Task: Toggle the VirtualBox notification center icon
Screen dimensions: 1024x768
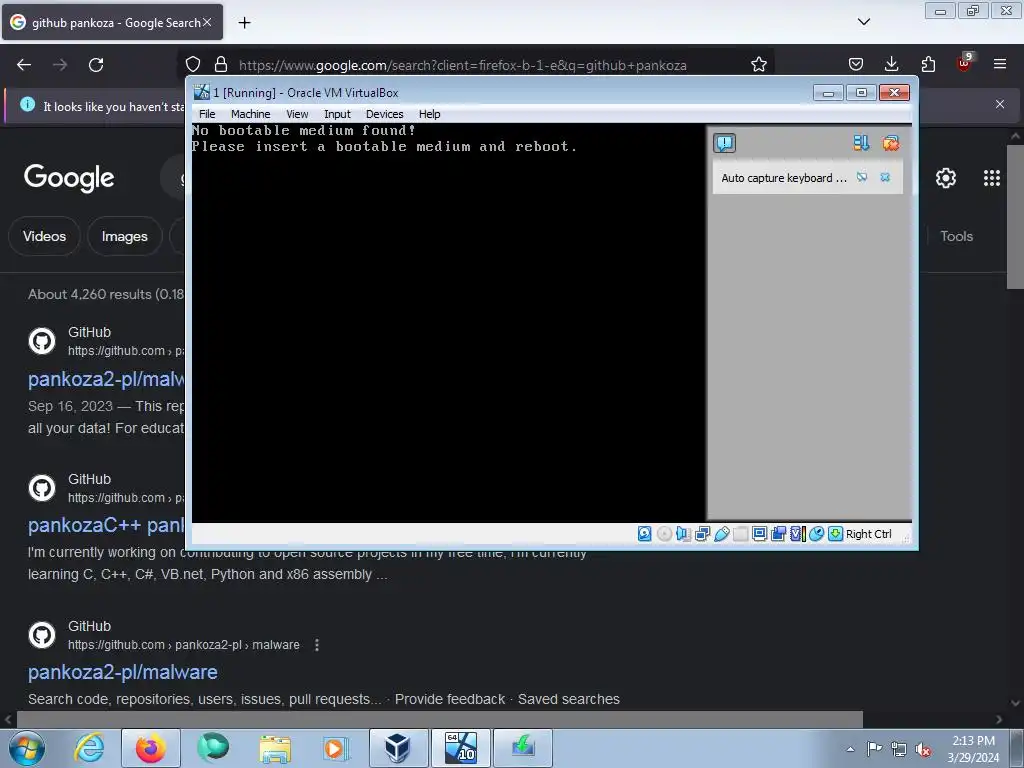Action: [x=724, y=143]
